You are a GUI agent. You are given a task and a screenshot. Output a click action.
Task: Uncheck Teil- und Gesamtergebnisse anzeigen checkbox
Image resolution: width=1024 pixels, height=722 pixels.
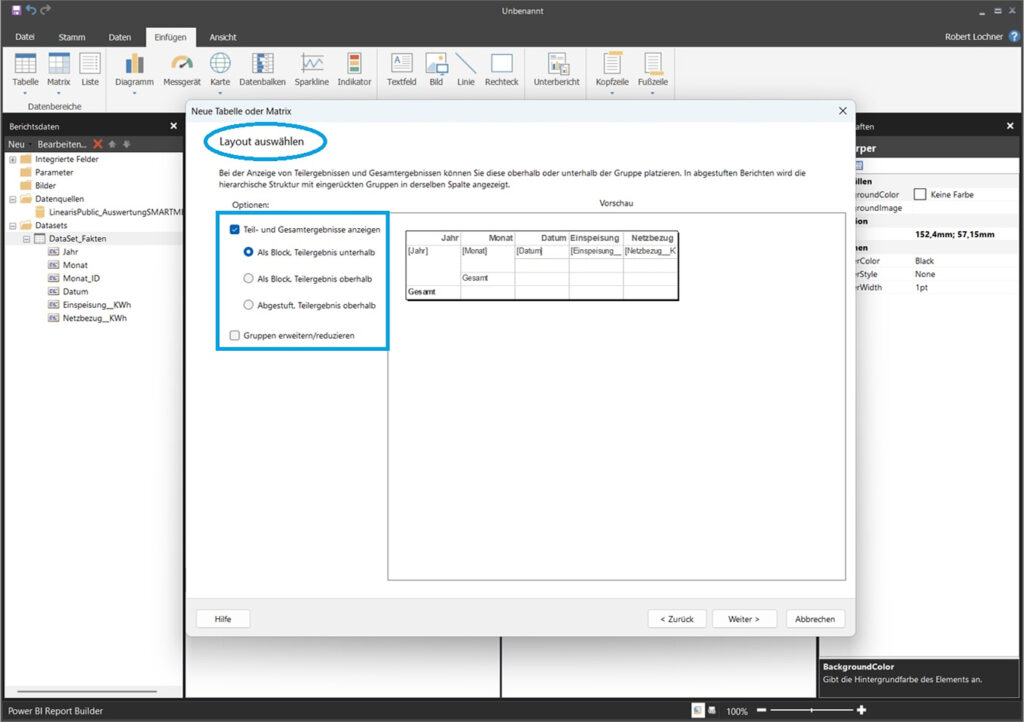point(235,229)
